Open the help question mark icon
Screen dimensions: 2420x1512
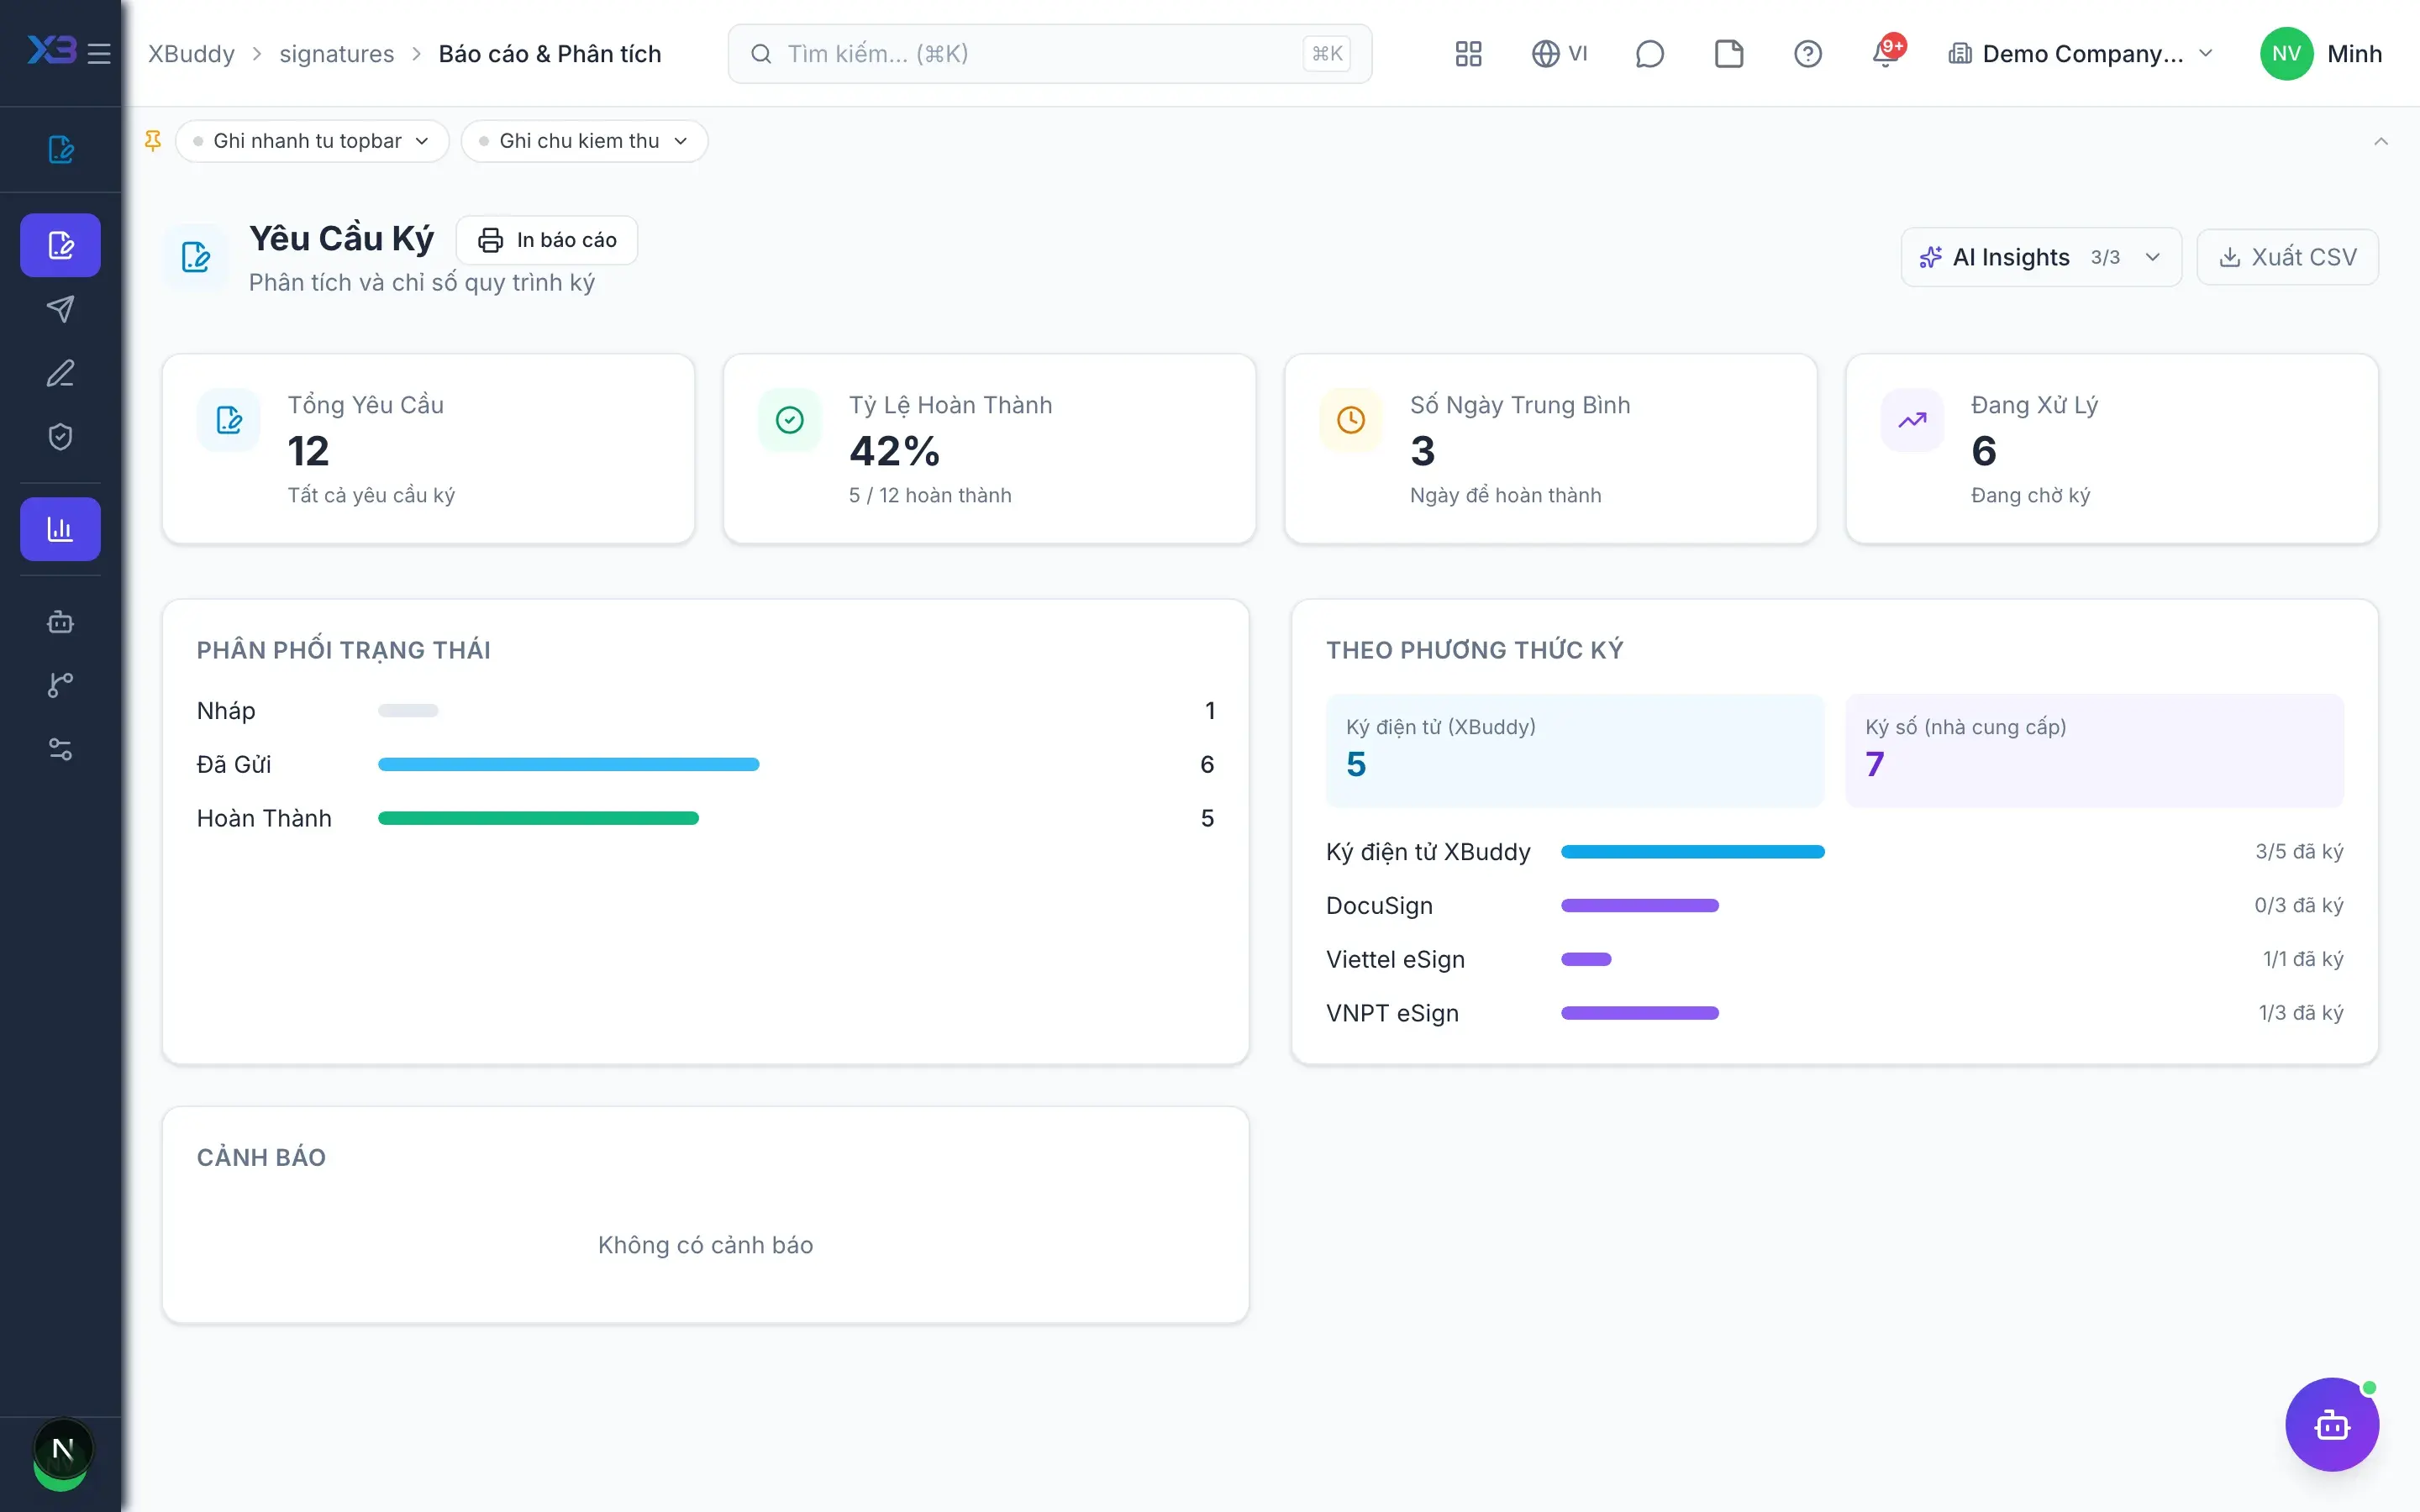tap(1807, 54)
